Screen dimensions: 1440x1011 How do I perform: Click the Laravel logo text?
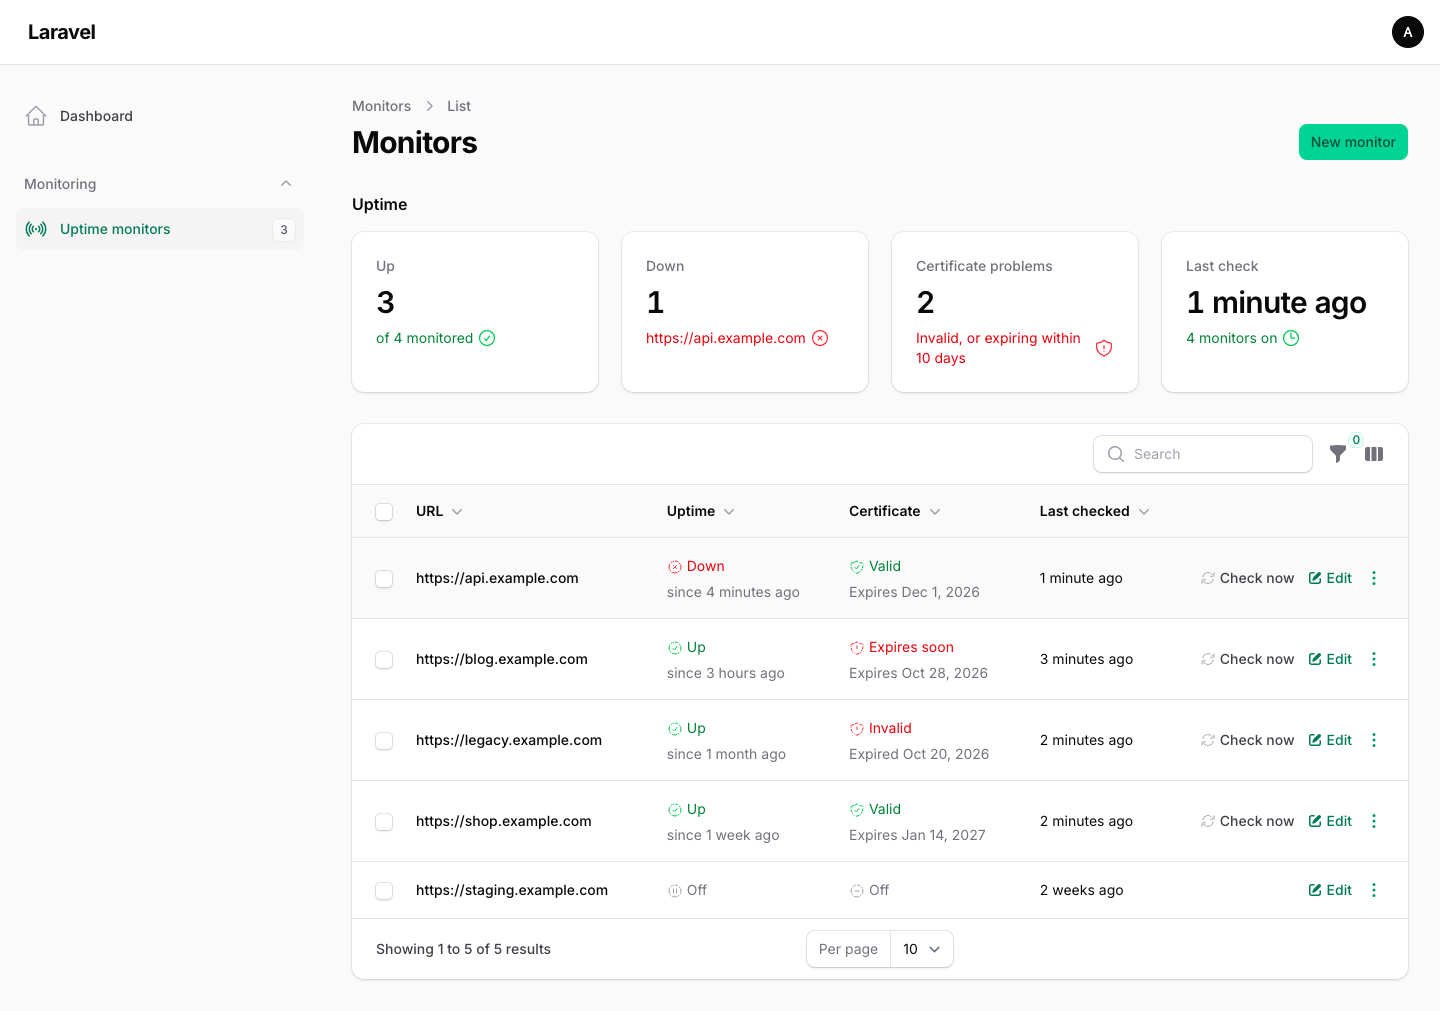click(62, 32)
